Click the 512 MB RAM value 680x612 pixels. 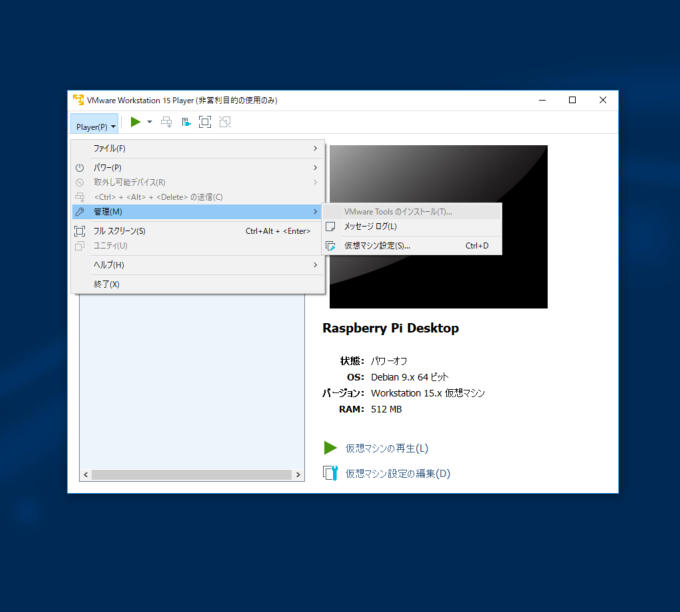[x=386, y=409]
